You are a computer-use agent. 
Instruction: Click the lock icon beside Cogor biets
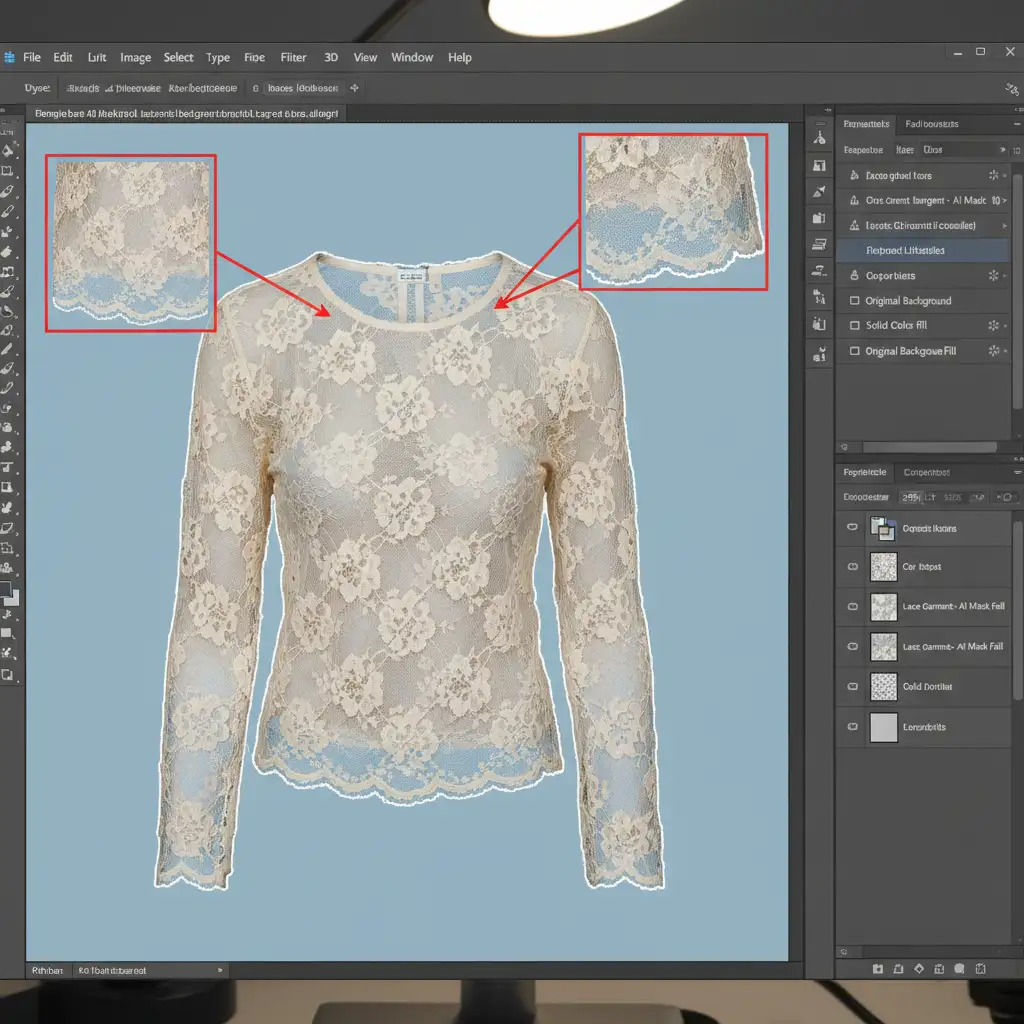(854, 276)
